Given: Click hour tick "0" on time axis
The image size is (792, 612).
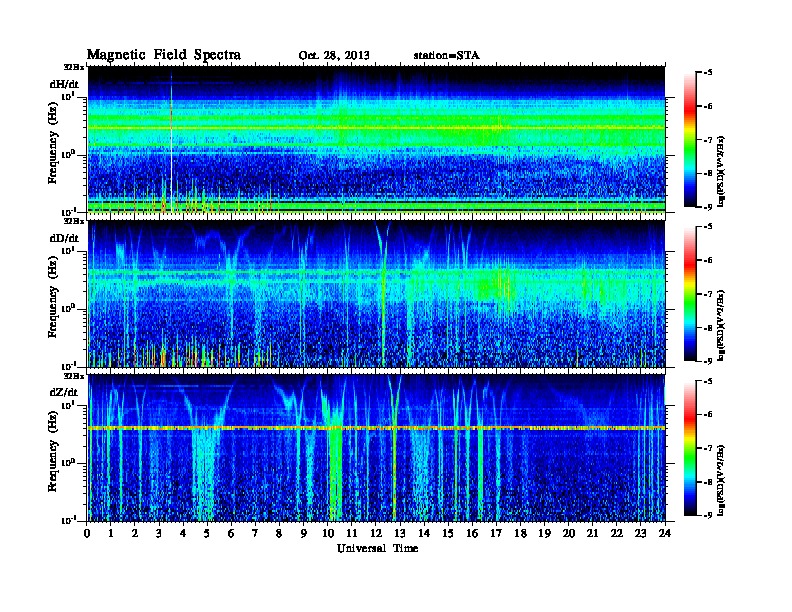Looking at the screenshot, I should click(x=88, y=534).
